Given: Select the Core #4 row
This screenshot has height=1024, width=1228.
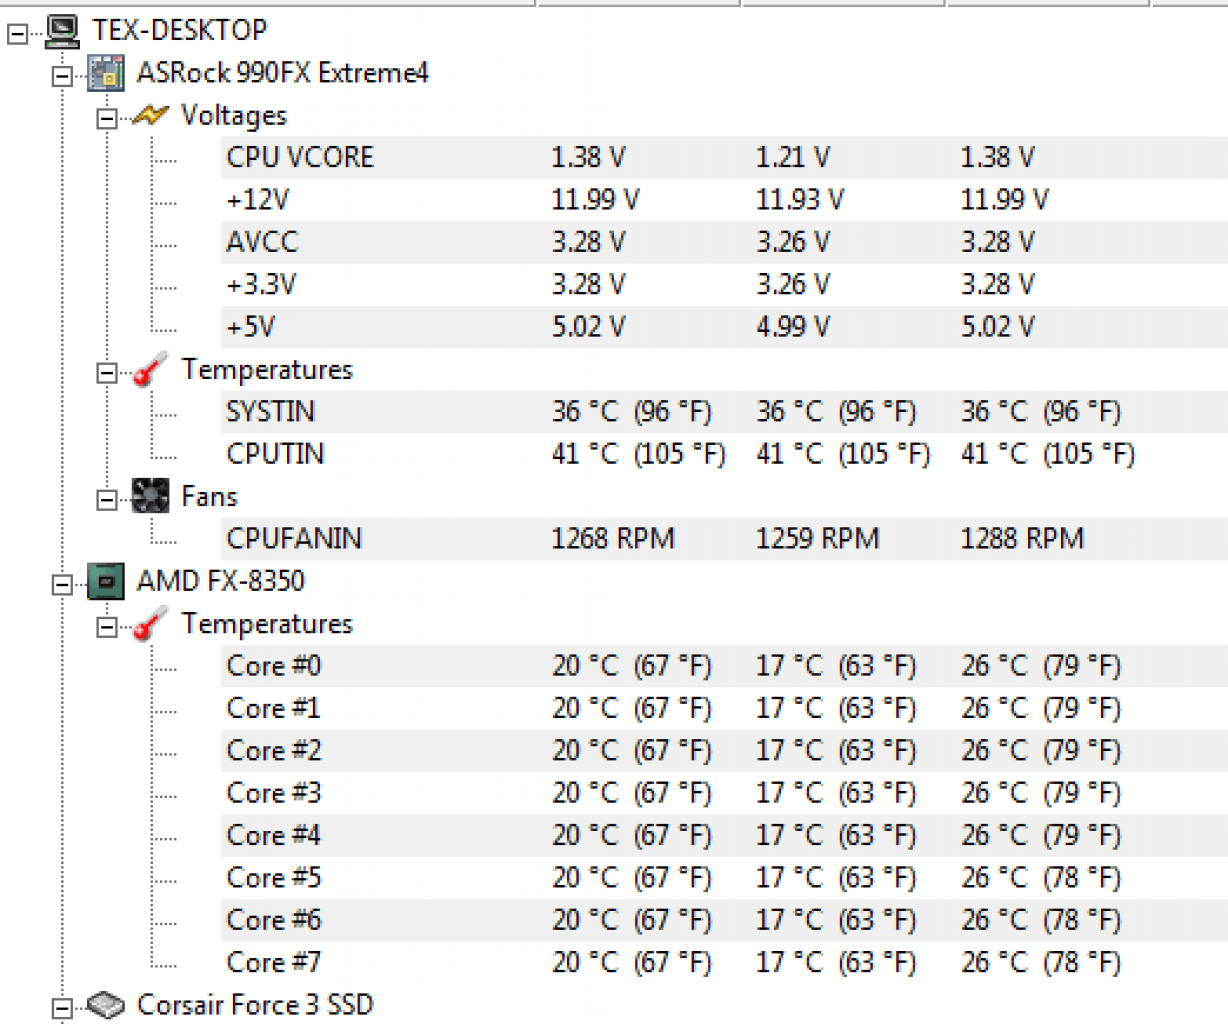Looking at the screenshot, I should coord(724,835).
